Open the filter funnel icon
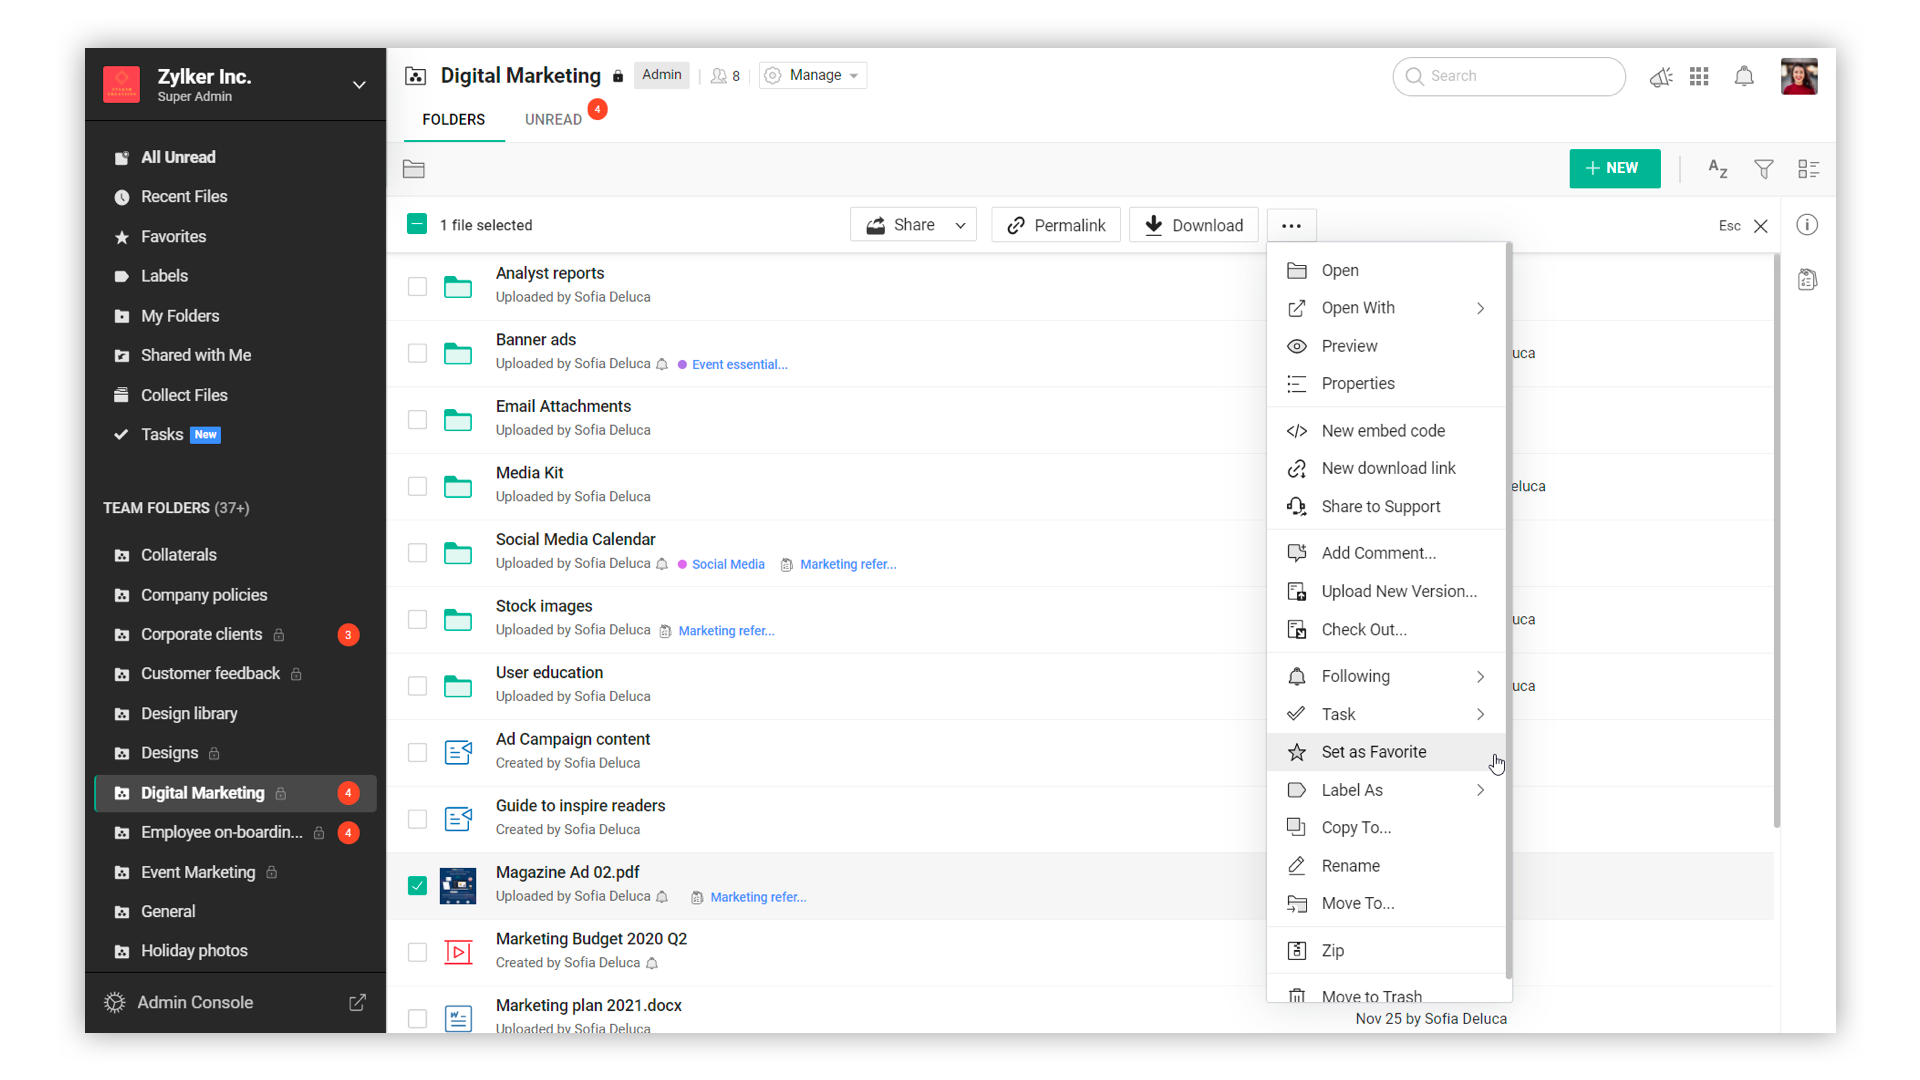The width and height of the screenshot is (1920, 1080). 1764,169
